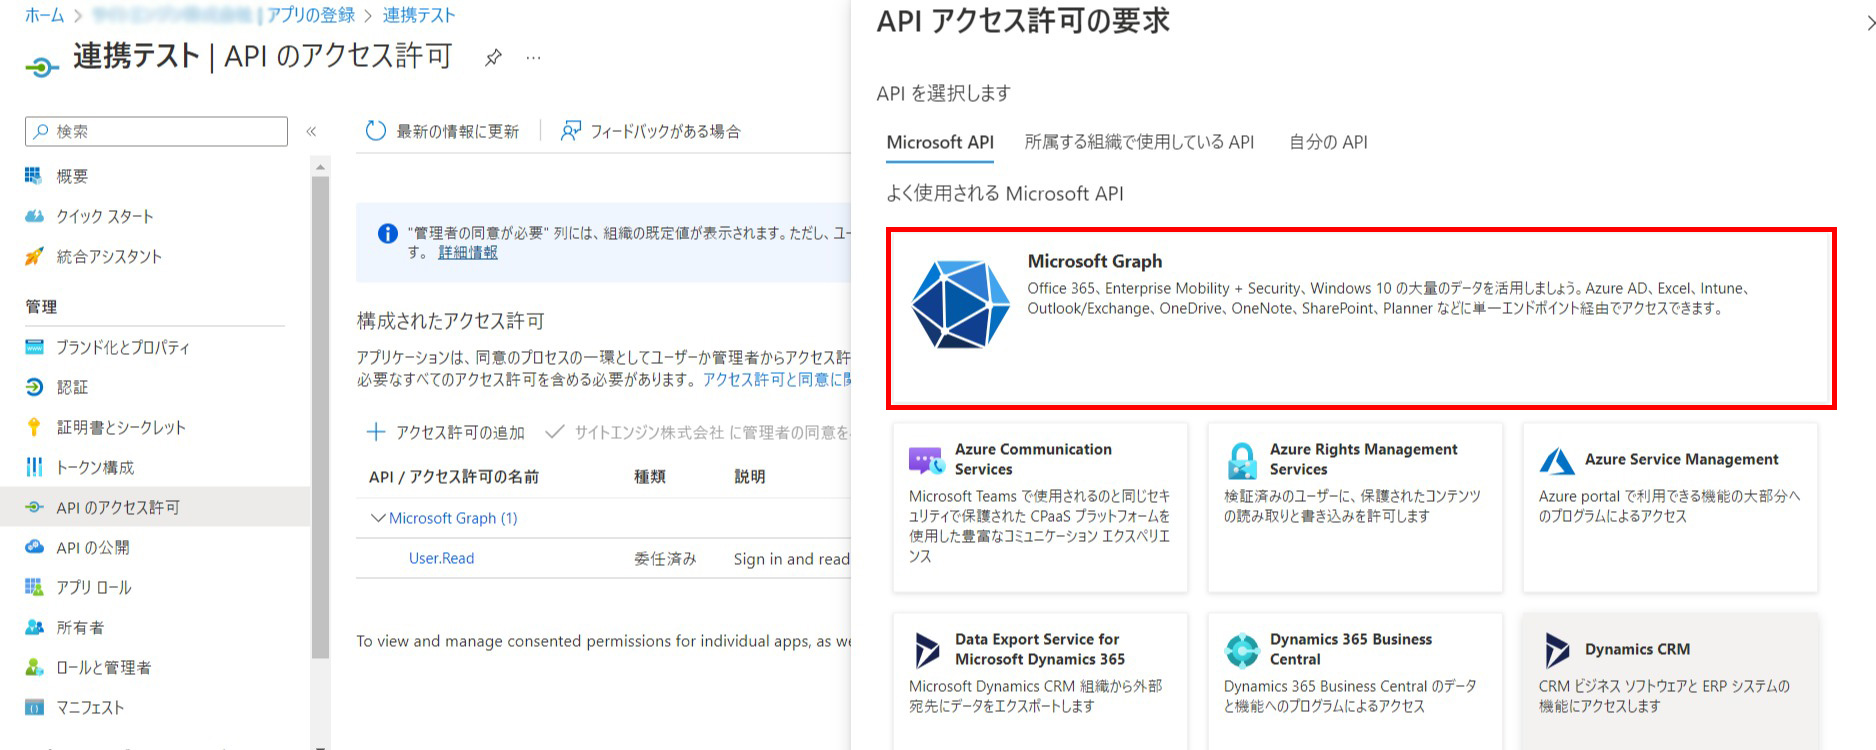Select the Dynamics CRM card title
The image size is (1876, 750).
click(1637, 649)
